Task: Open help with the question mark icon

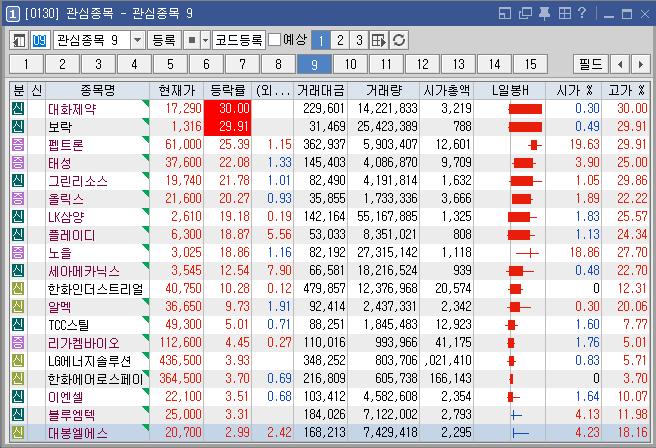Action: (x=582, y=13)
